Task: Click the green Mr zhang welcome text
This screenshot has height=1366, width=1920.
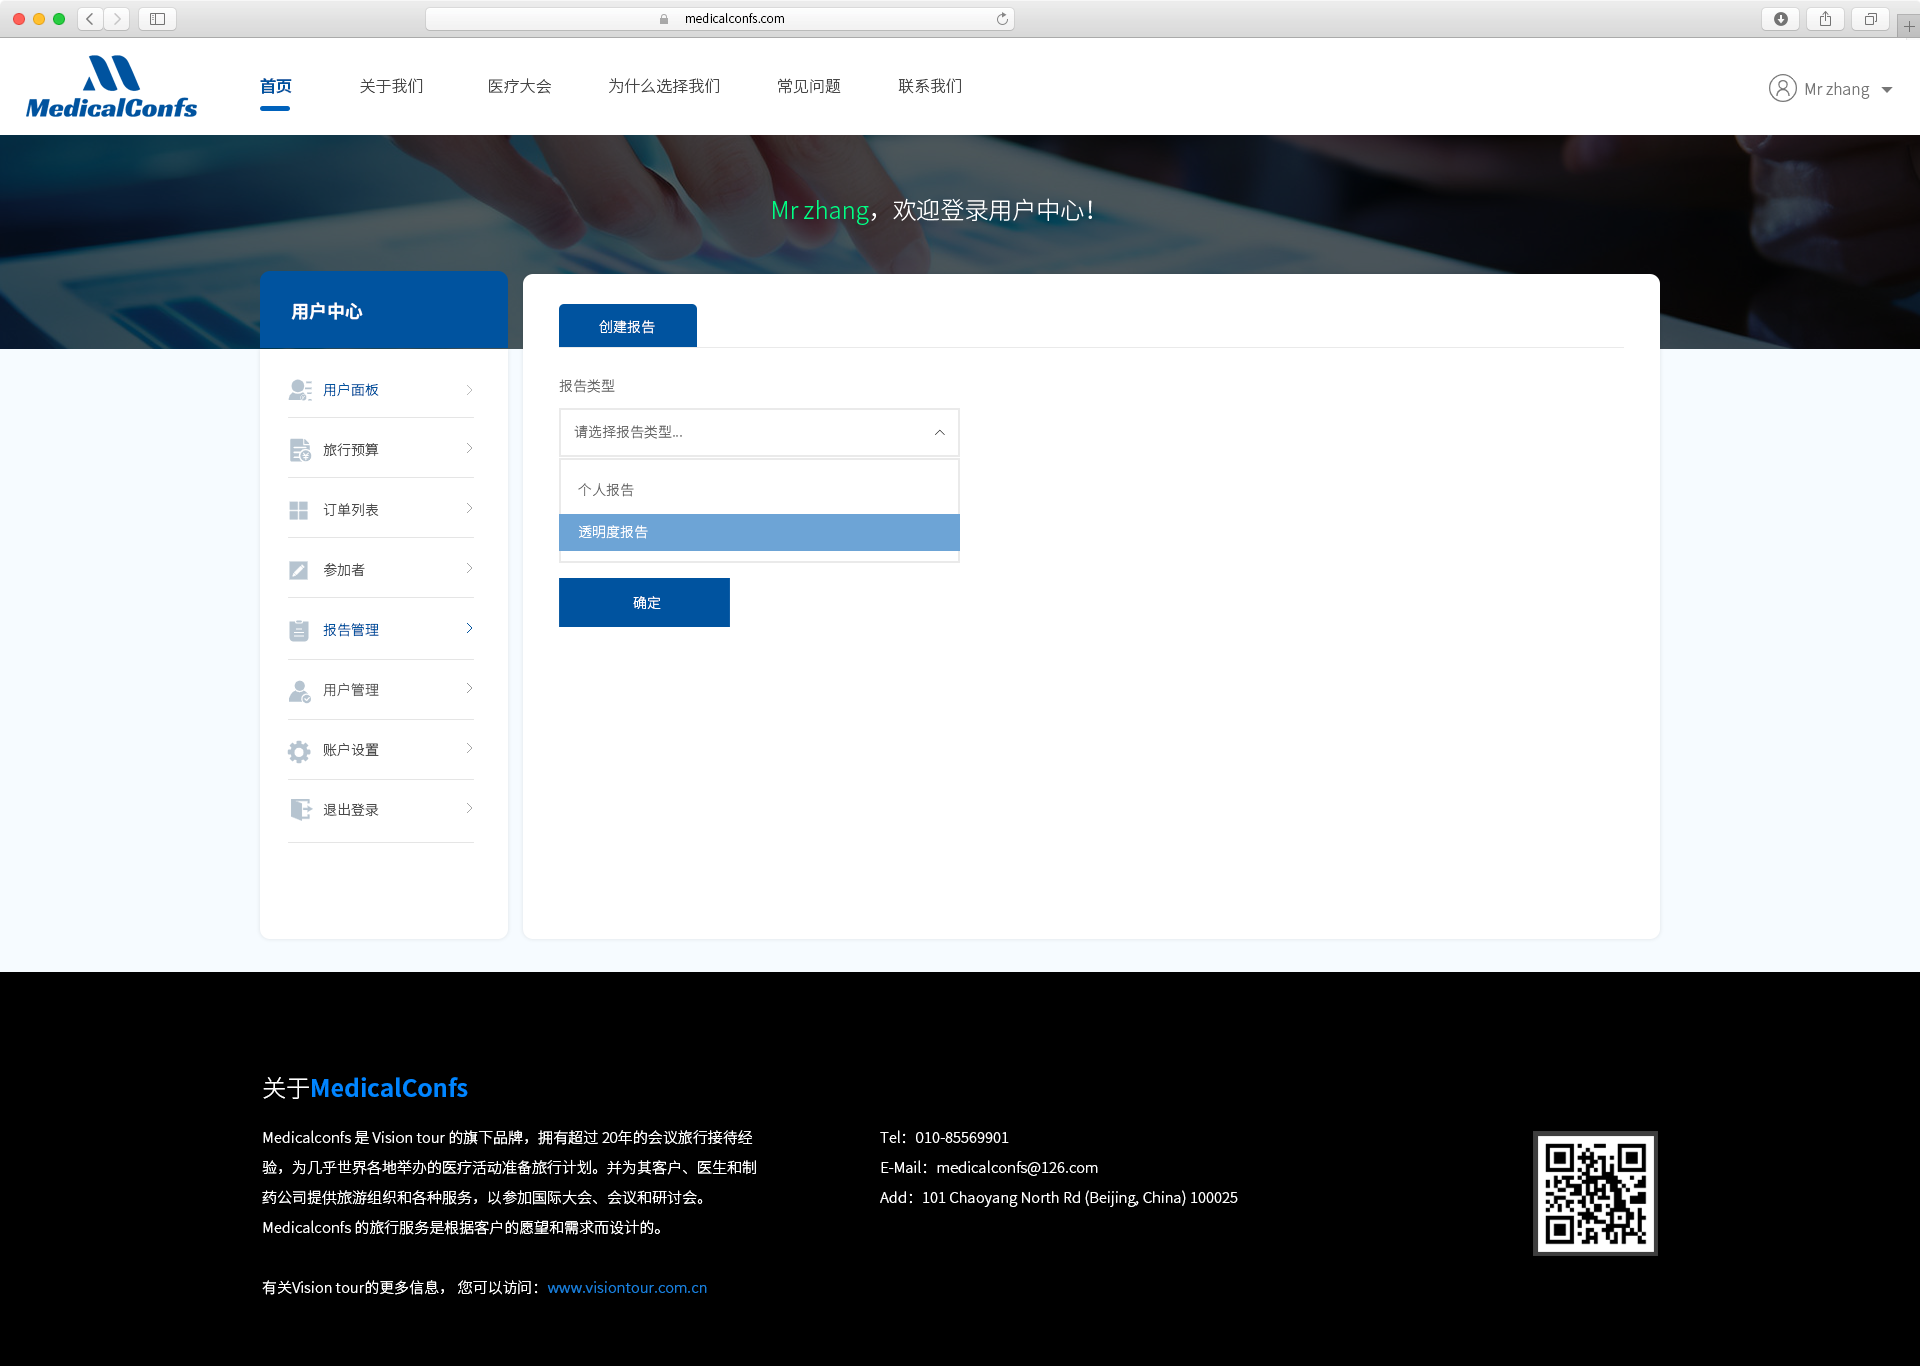Action: coord(820,211)
